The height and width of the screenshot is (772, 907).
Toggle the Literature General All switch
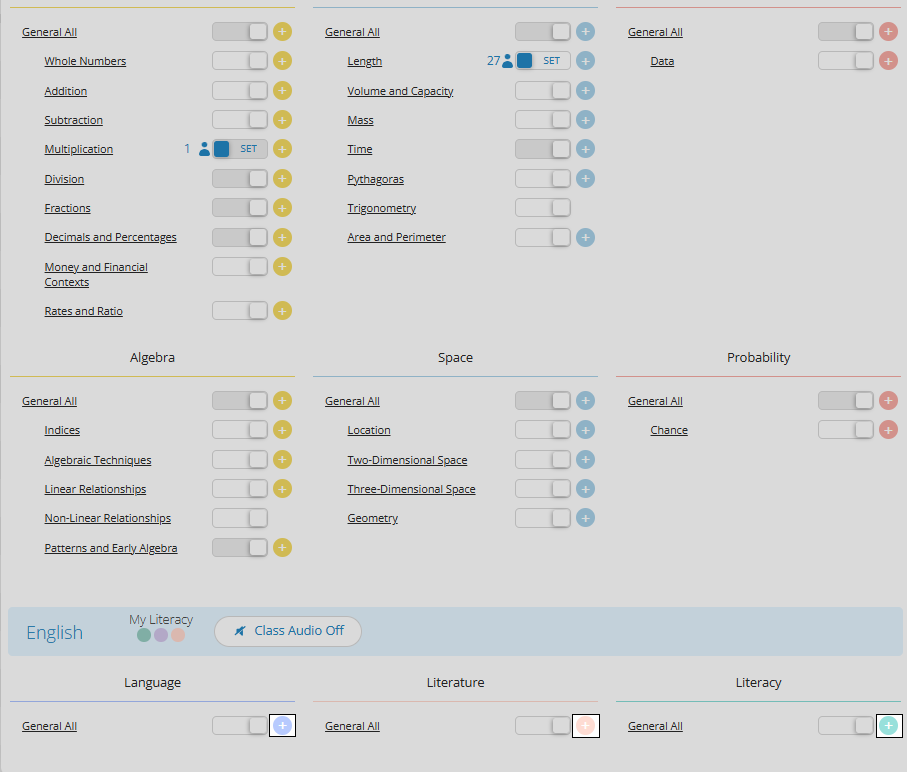[543, 726]
